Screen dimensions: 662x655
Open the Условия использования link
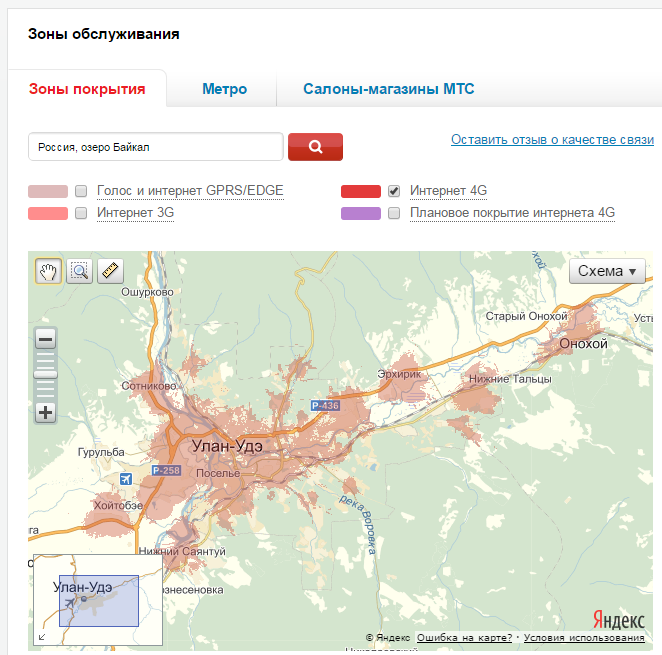point(584,638)
